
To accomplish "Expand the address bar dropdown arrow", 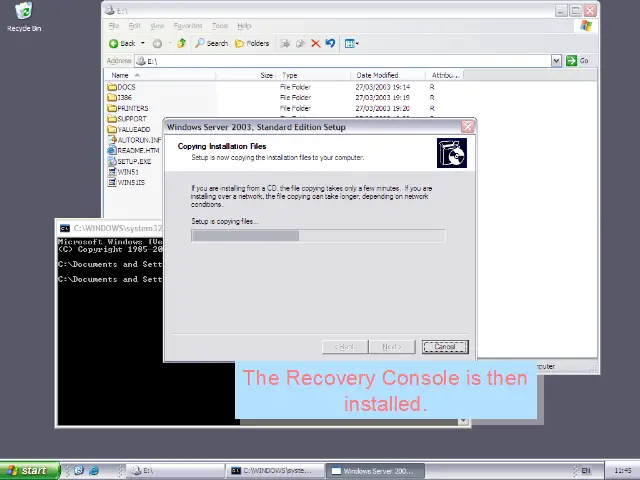I will coord(556,61).
